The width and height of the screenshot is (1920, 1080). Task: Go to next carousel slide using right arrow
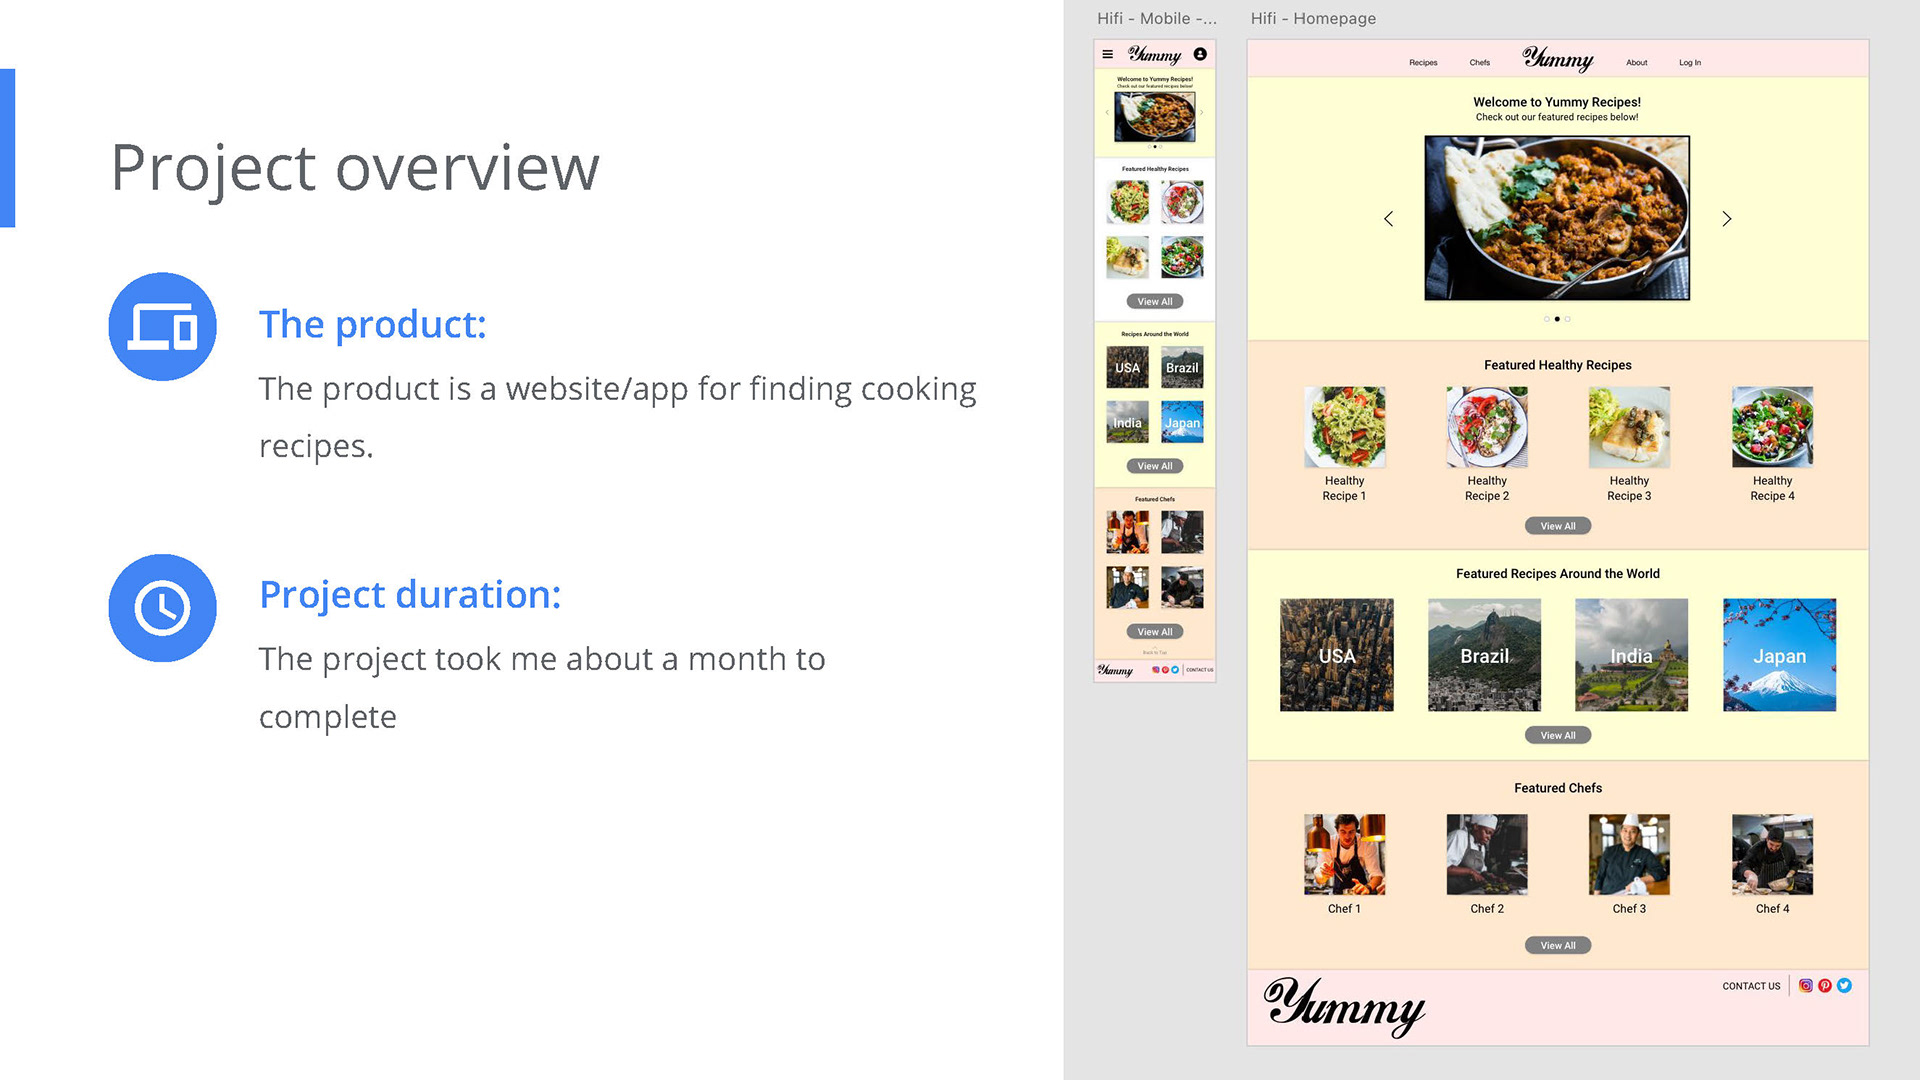(1726, 218)
